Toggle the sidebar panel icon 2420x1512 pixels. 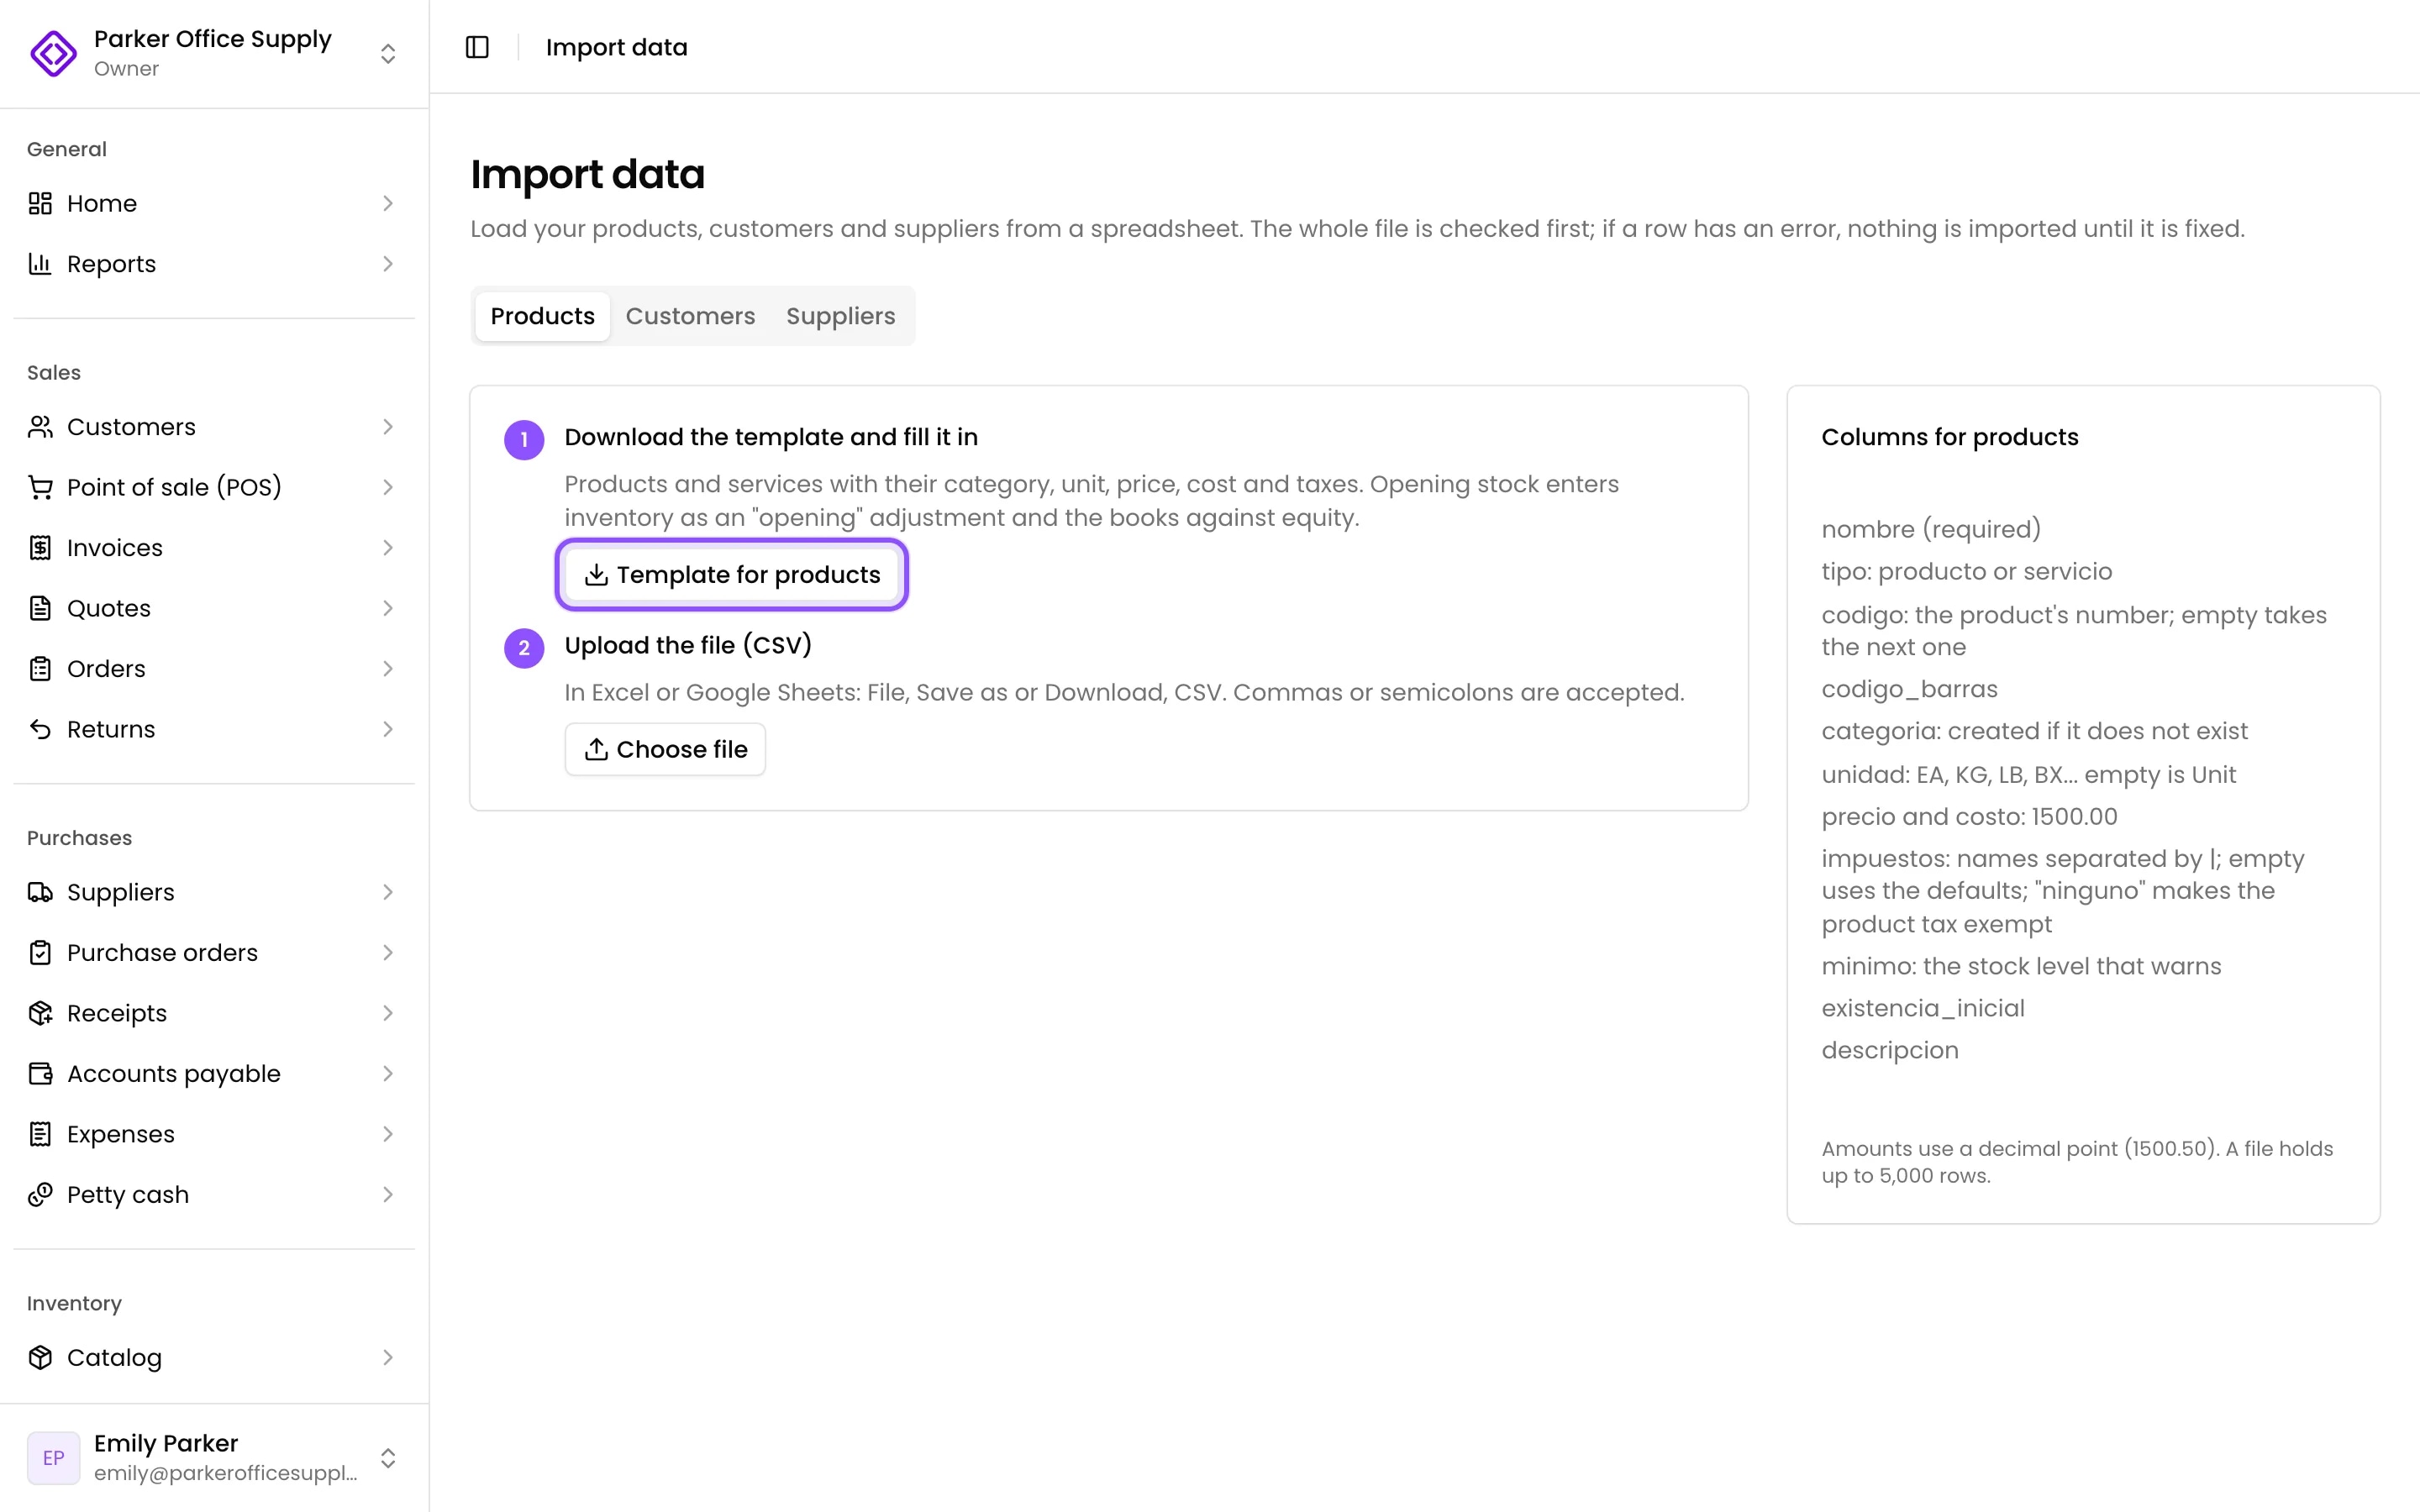[x=477, y=47]
